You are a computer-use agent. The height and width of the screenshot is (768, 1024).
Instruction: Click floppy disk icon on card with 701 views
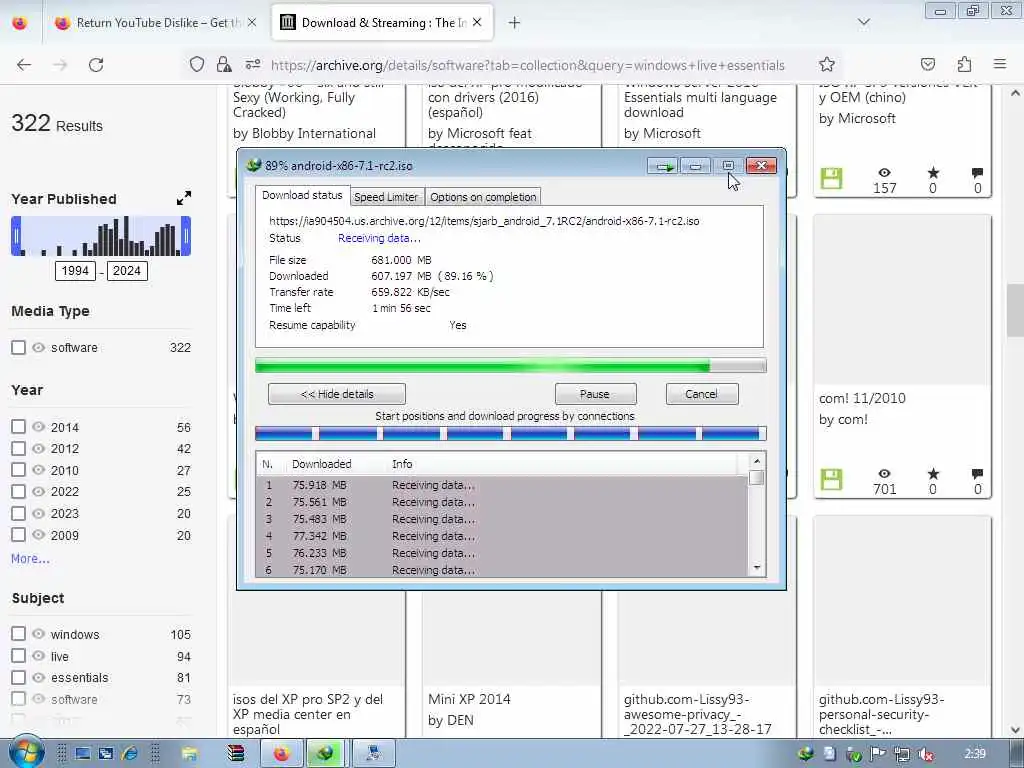click(x=831, y=479)
